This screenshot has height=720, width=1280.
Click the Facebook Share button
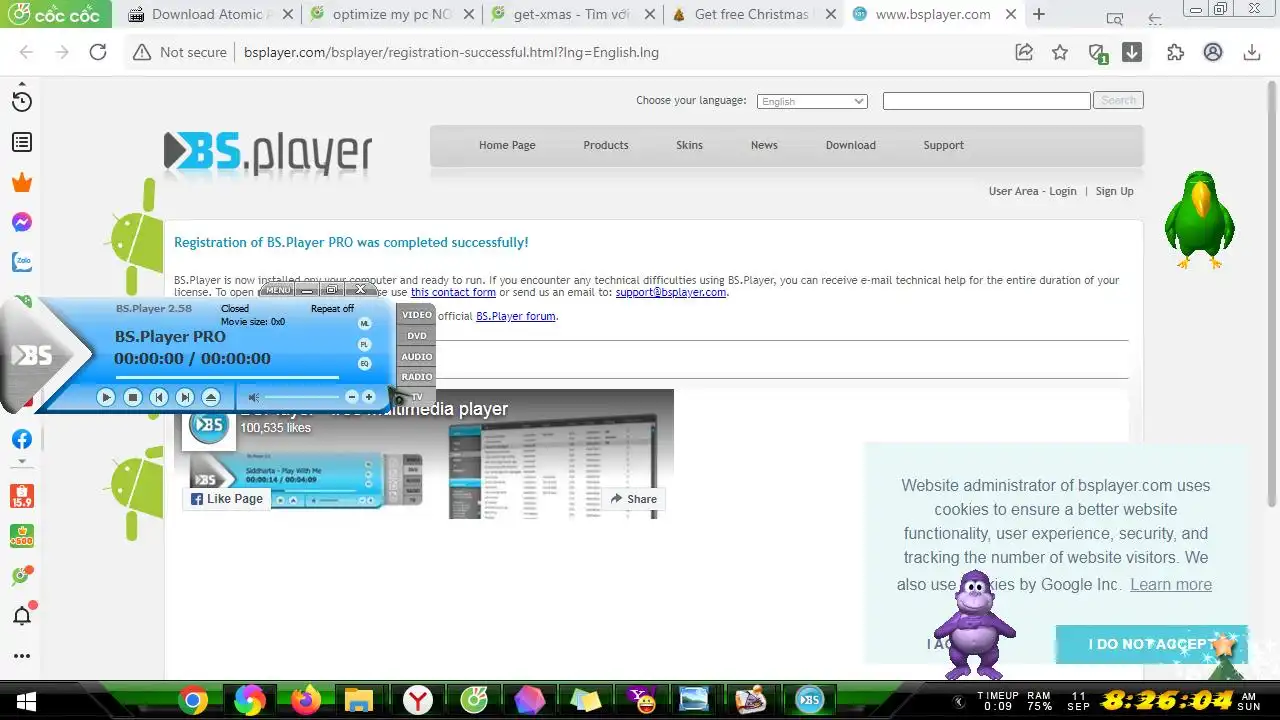click(x=633, y=499)
